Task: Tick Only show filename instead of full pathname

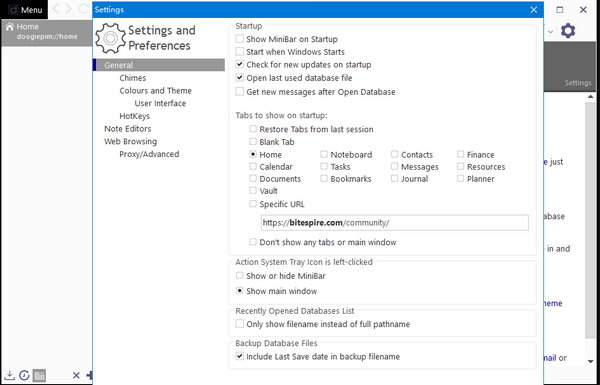Action: click(240, 324)
